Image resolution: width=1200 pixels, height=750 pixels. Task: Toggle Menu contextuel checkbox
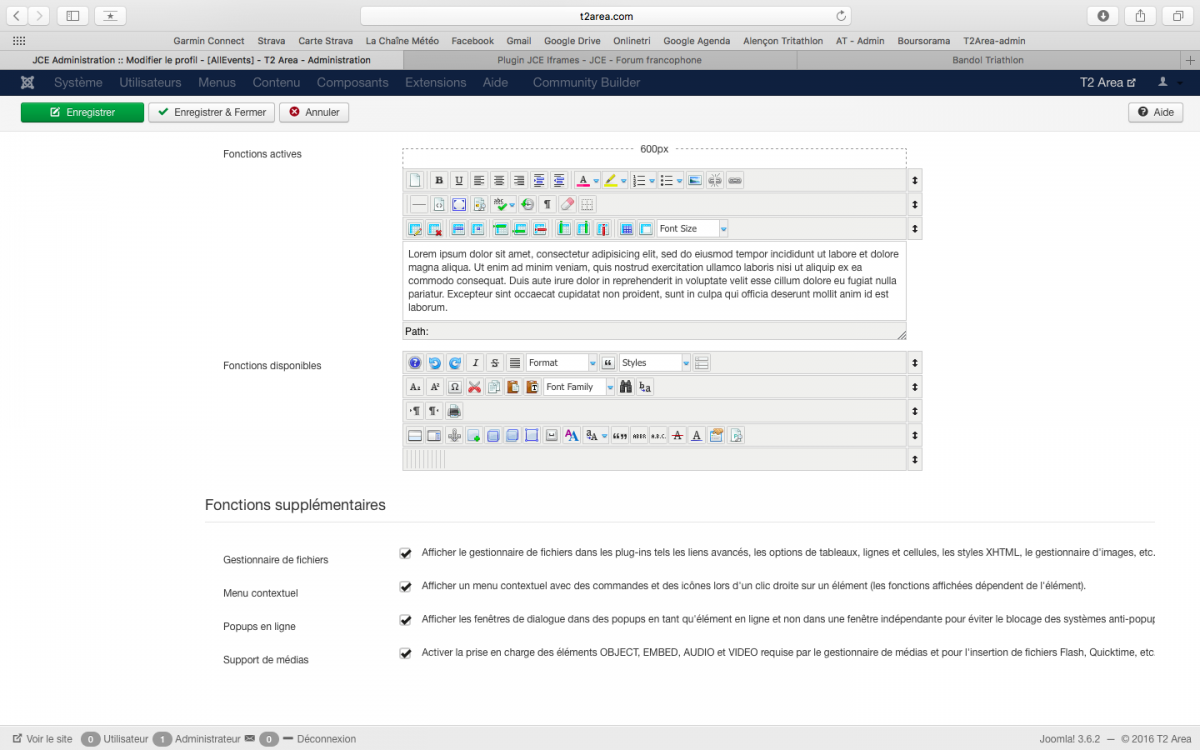pos(405,586)
